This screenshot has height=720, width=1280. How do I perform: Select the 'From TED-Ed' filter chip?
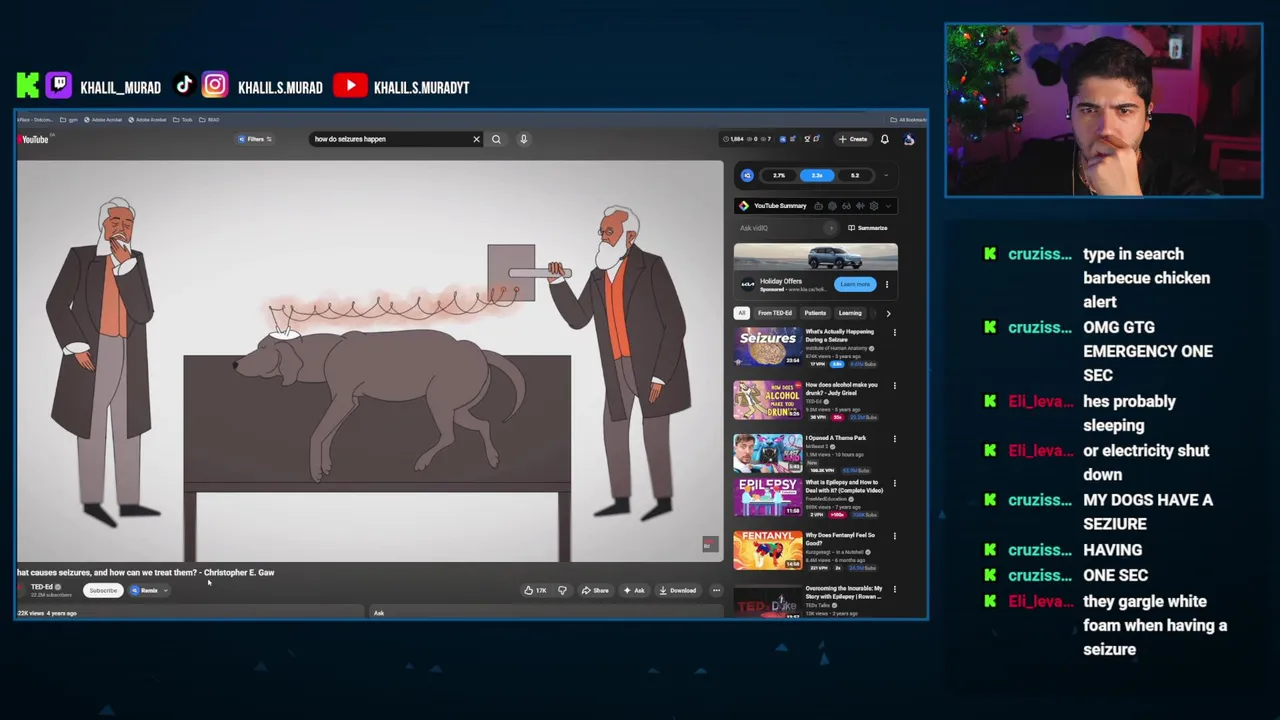pos(775,313)
